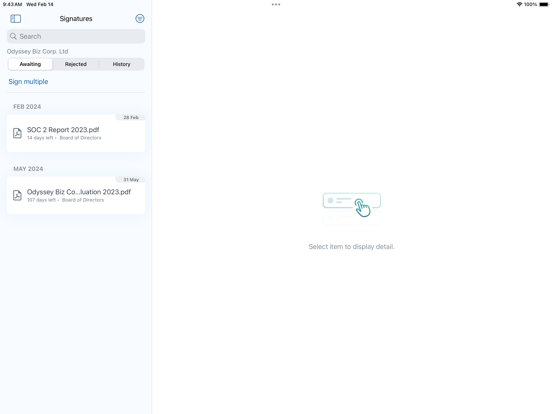Toggle the sidebar panel icon
Screen dimensions: 552x414
[15, 18]
